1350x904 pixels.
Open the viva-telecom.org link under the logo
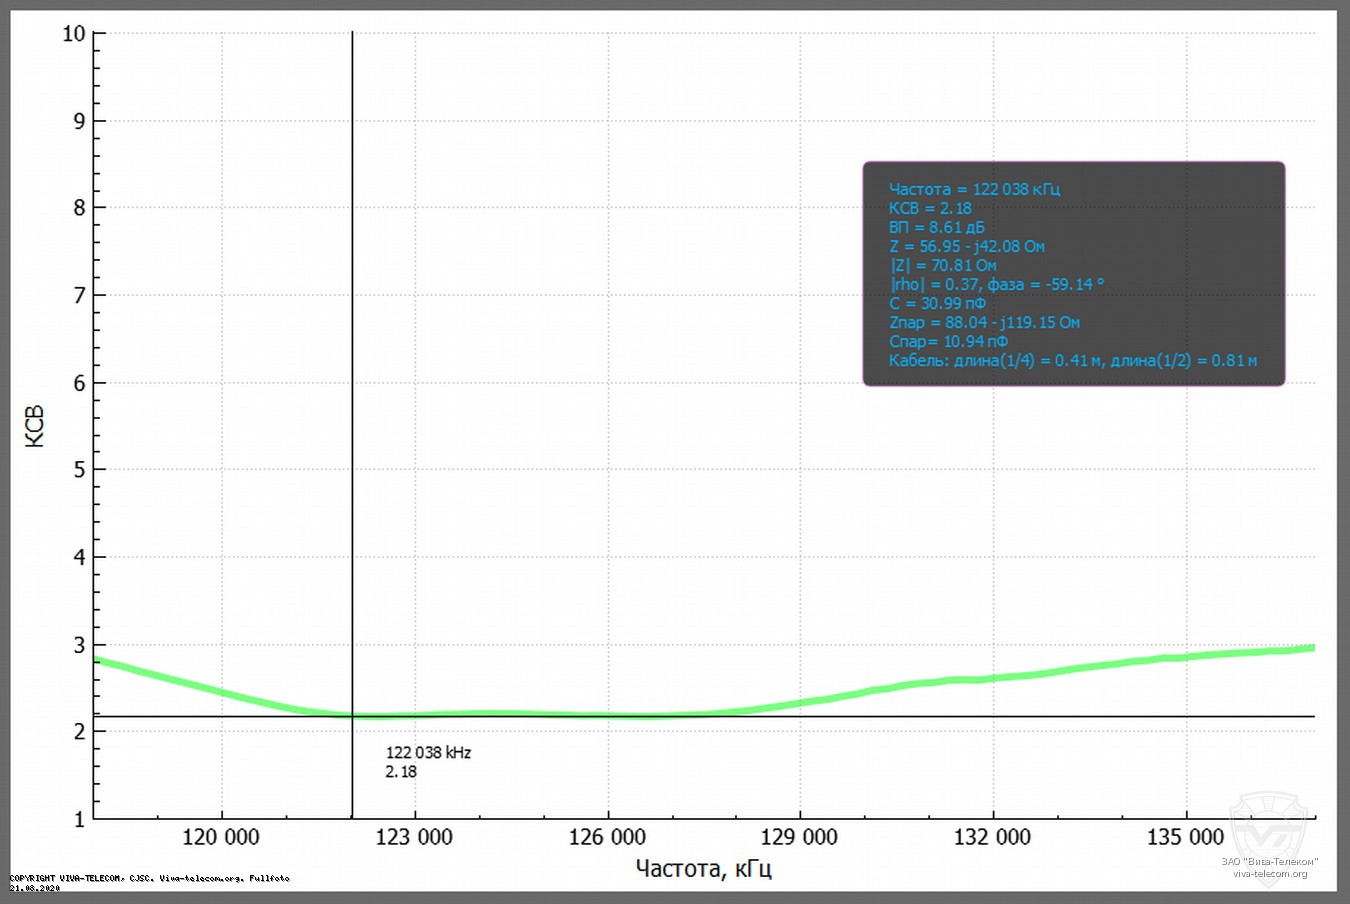tap(1269, 873)
